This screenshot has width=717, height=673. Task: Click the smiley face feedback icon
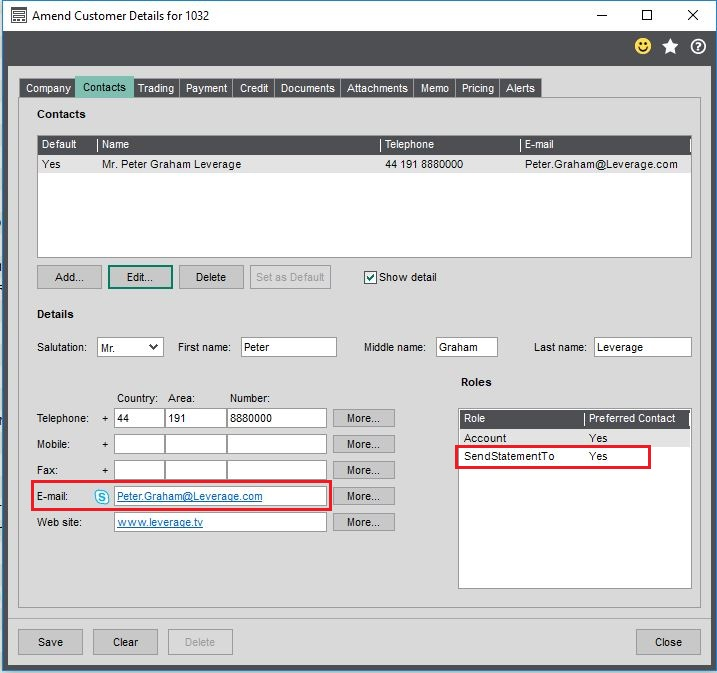(644, 47)
